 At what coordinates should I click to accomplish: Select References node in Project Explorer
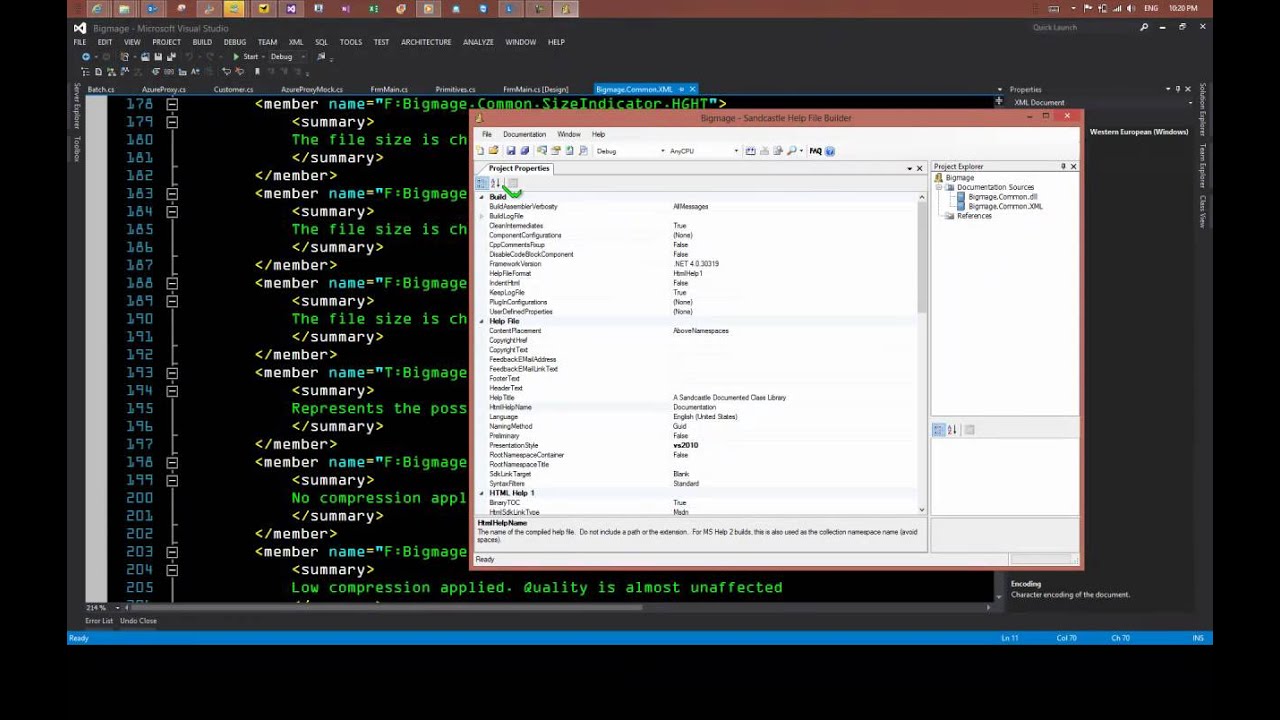pos(973,216)
